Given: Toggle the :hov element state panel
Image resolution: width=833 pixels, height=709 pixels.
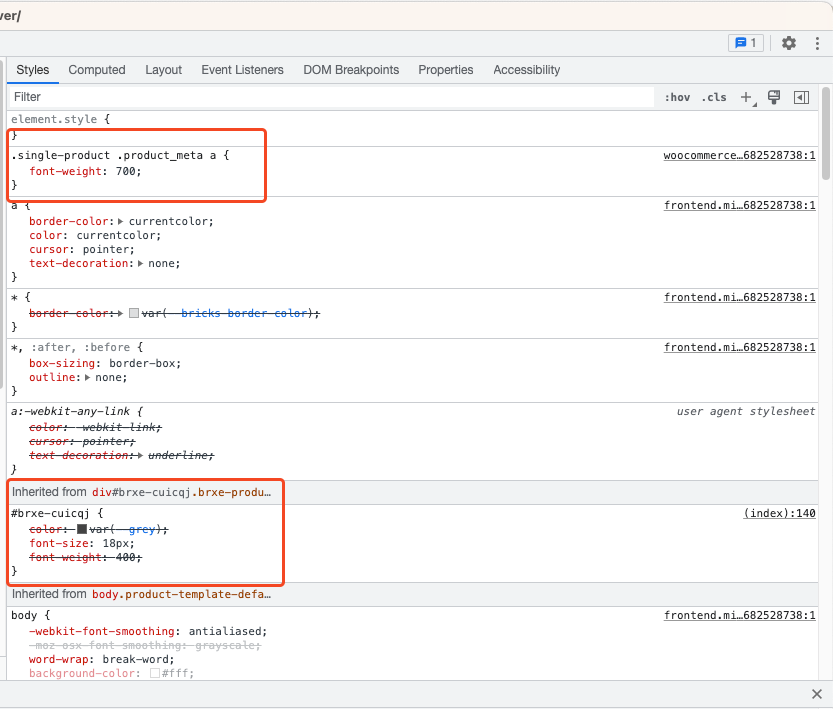Looking at the screenshot, I should point(677,97).
